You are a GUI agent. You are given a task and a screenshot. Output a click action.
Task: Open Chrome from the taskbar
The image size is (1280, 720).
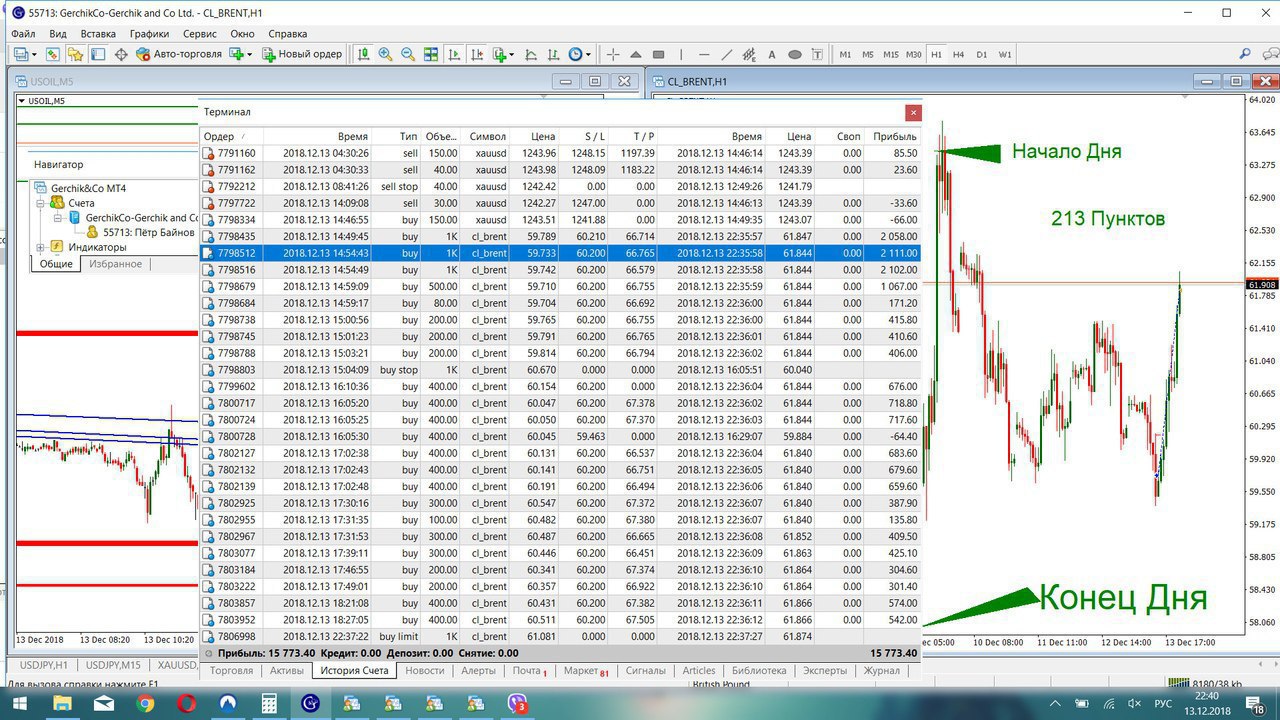[145, 704]
